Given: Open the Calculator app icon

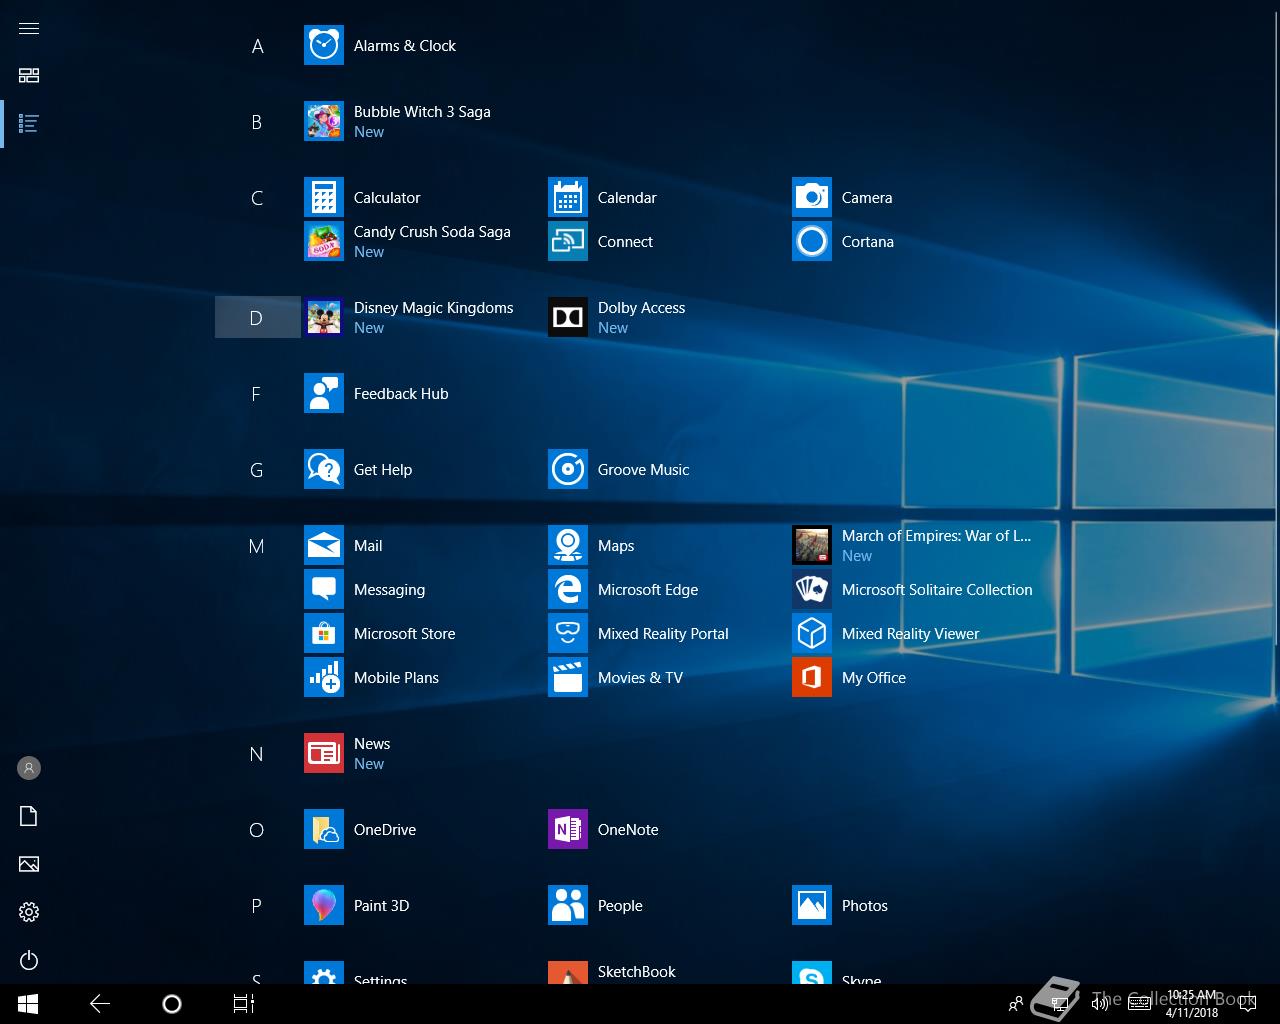Looking at the screenshot, I should pyautogui.click(x=324, y=198).
